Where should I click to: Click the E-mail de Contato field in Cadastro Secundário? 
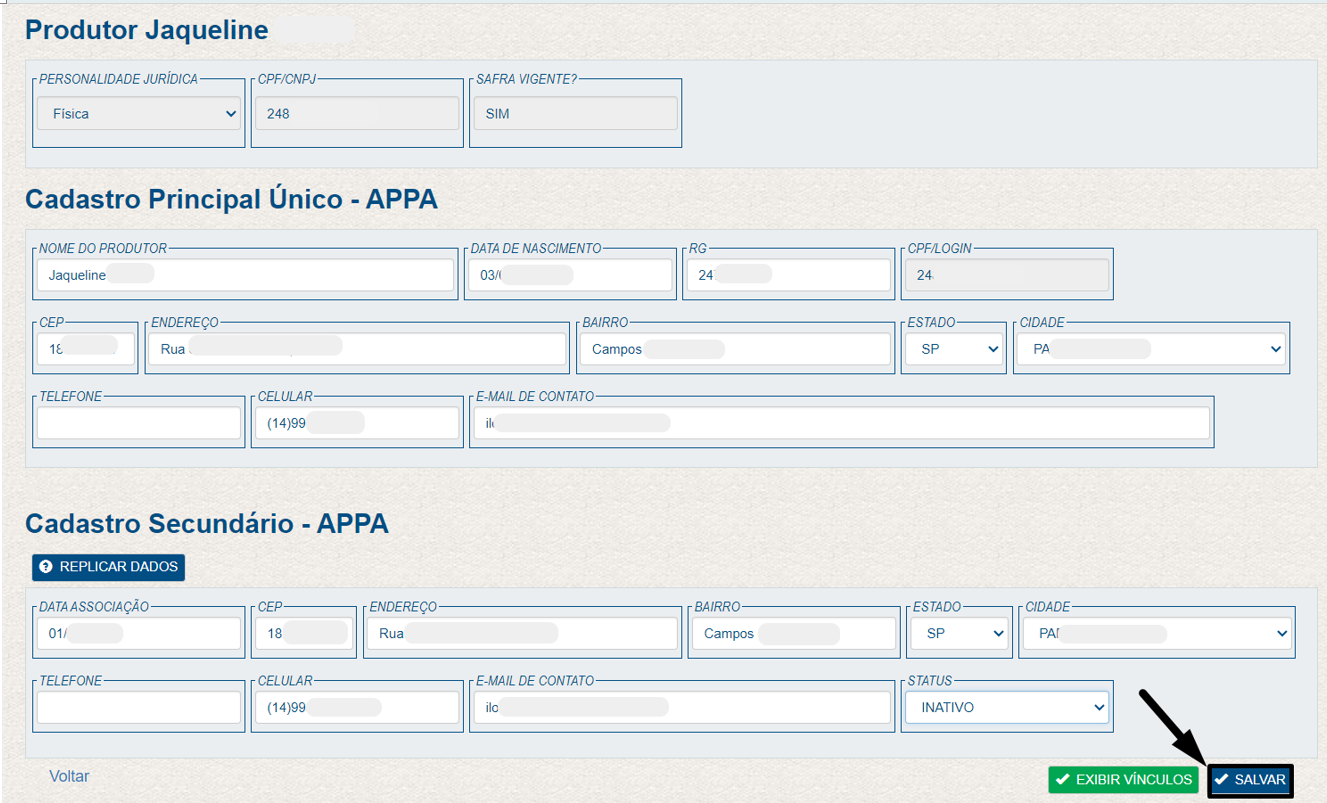pos(682,707)
